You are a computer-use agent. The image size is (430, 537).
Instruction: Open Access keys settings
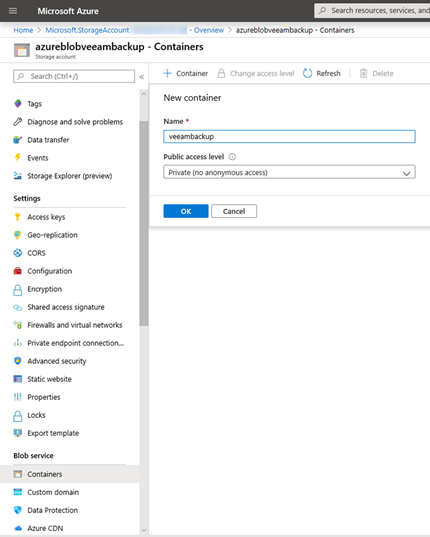pos(46,217)
